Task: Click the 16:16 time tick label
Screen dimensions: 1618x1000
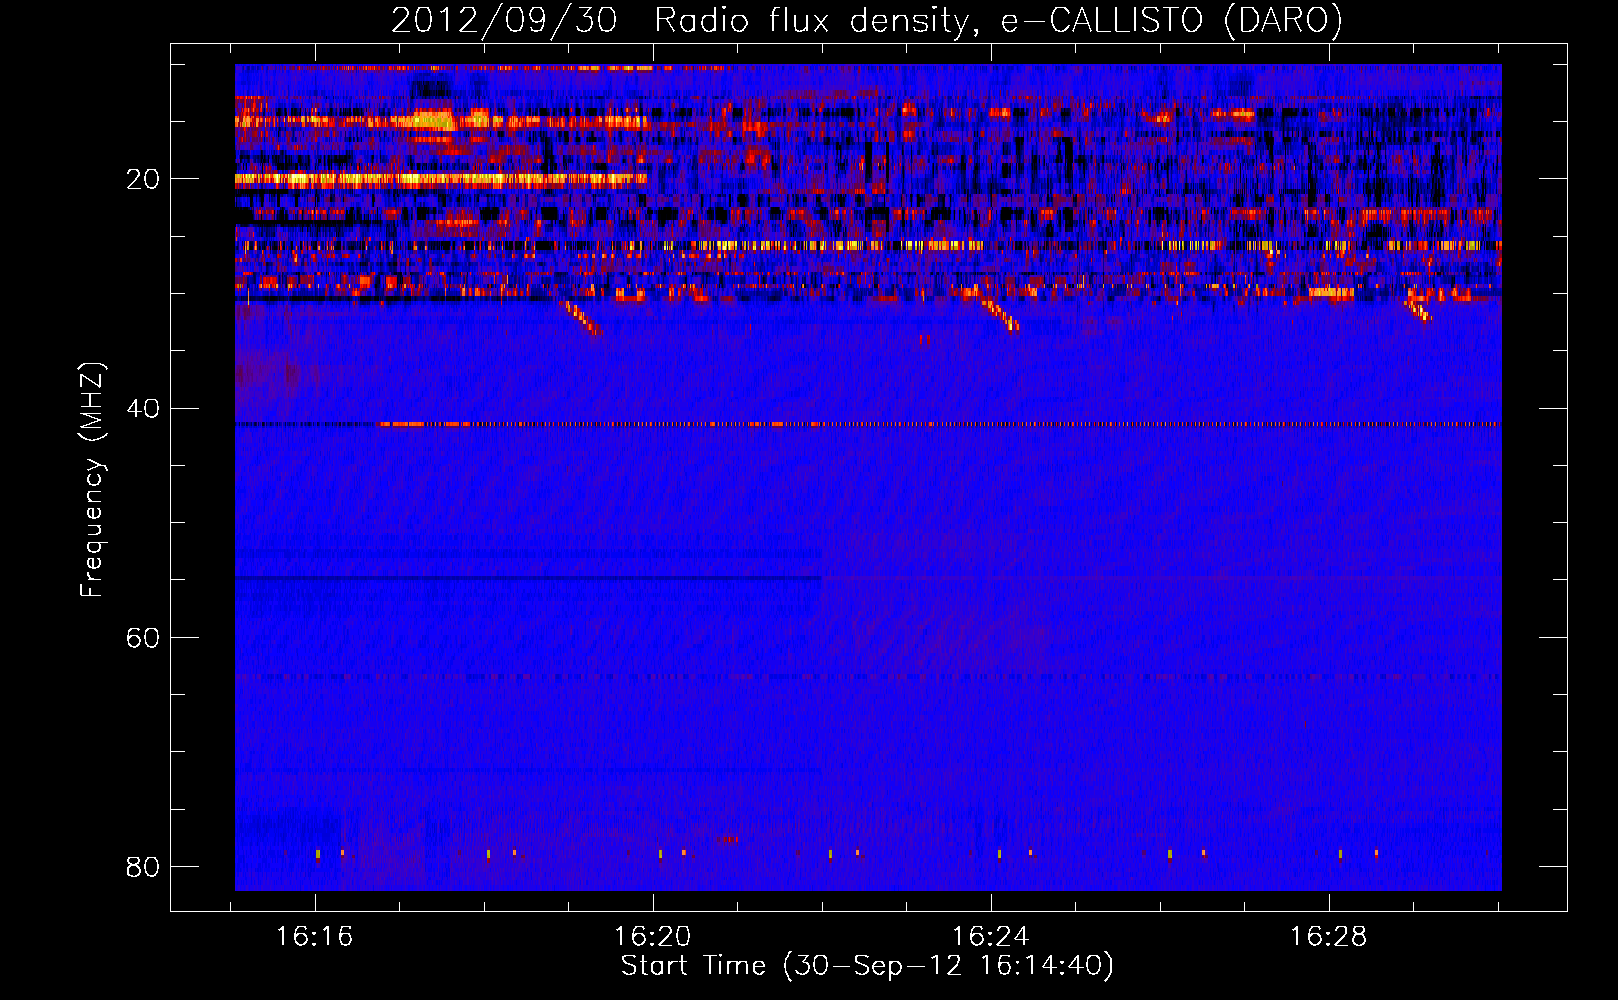Action: (315, 937)
